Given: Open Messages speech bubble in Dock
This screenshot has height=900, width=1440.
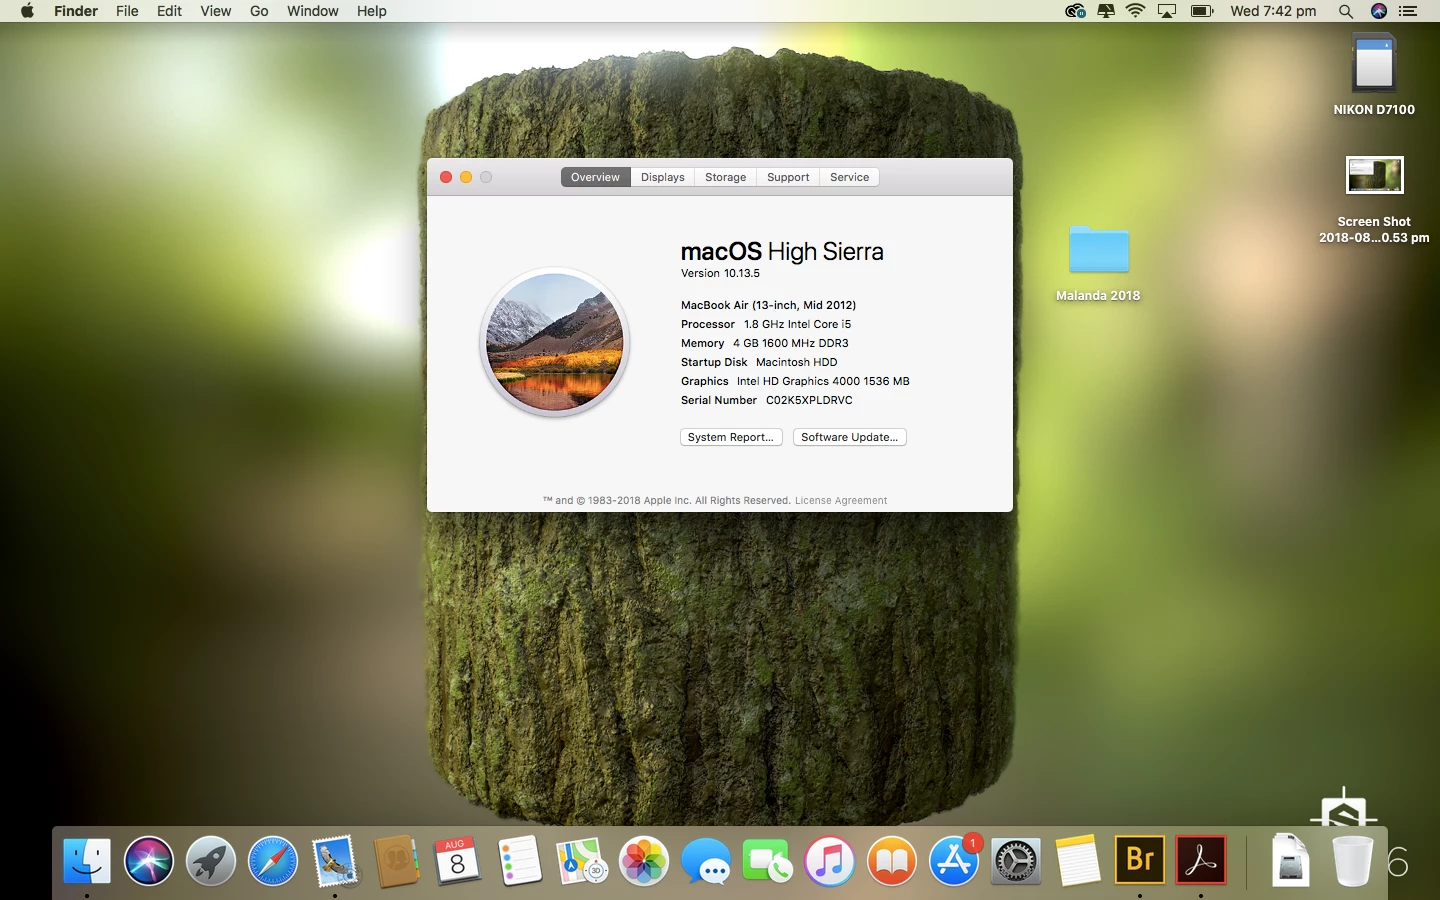Looking at the screenshot, I should tap(706, 861).
